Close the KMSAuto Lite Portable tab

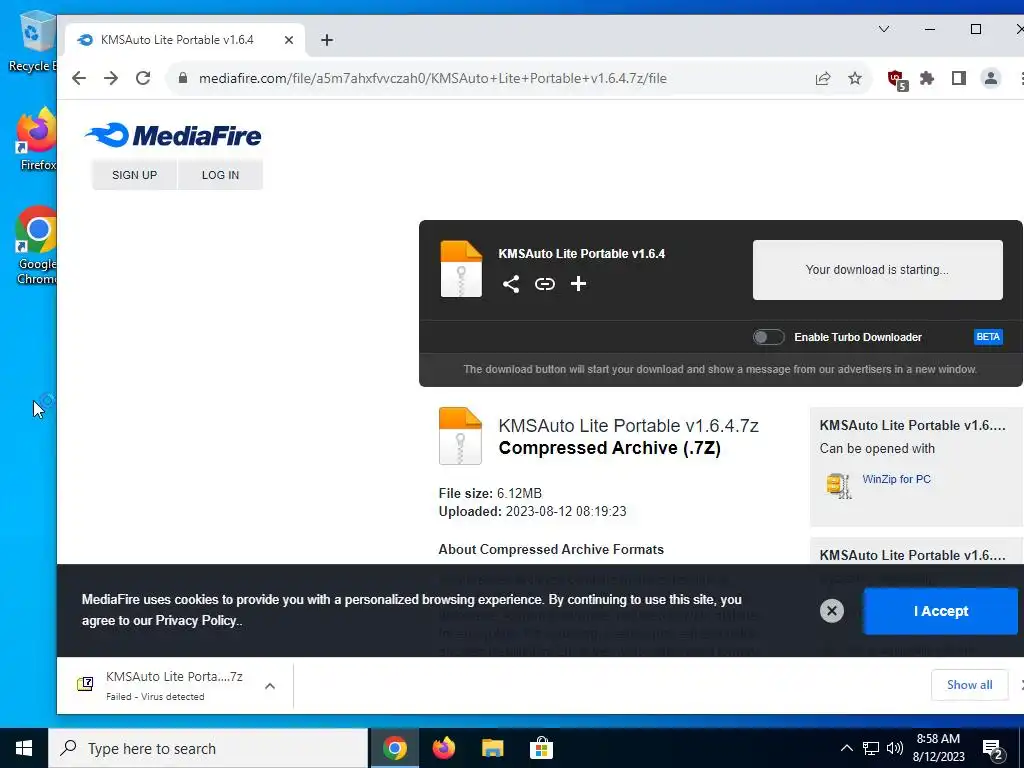(289, 40)
